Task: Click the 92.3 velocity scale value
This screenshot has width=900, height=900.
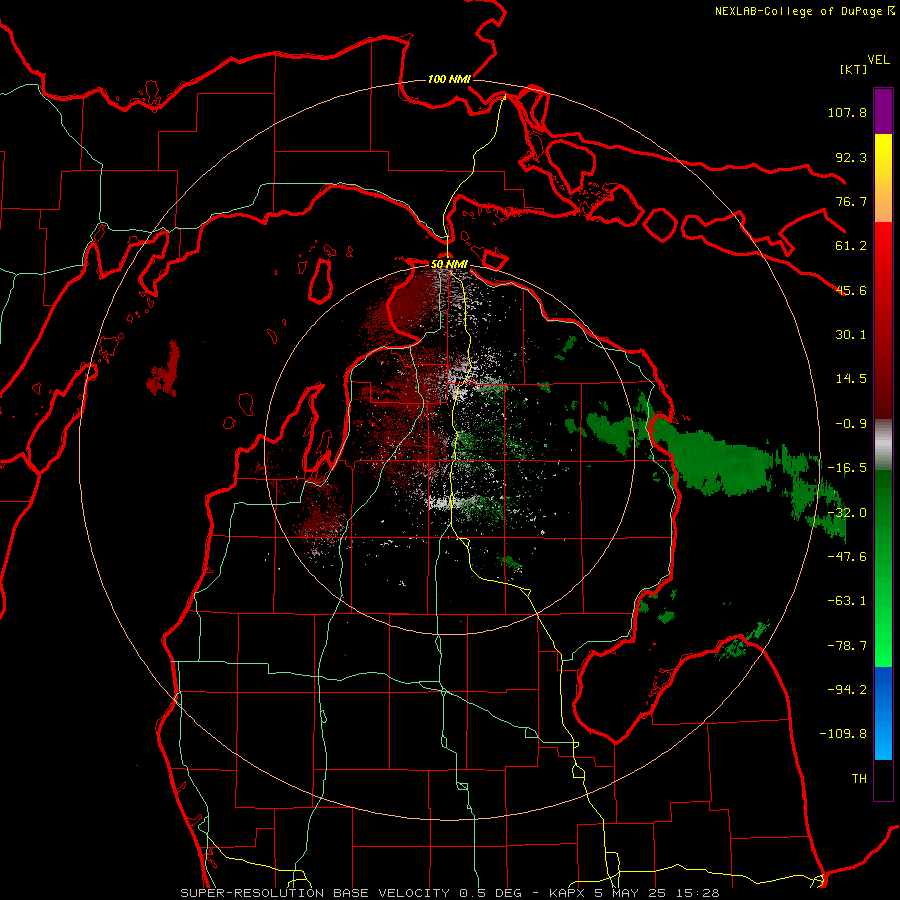Action: (851, 157)
